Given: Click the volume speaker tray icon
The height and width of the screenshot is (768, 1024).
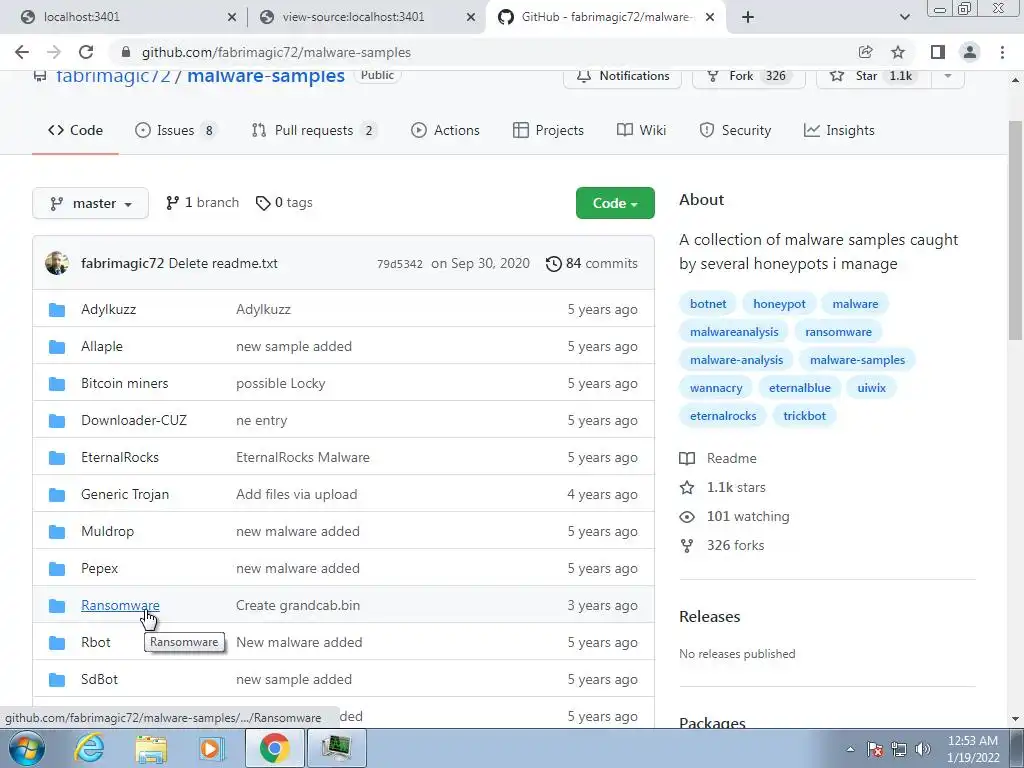Looking at the screenshot, I should coord(923,749).
